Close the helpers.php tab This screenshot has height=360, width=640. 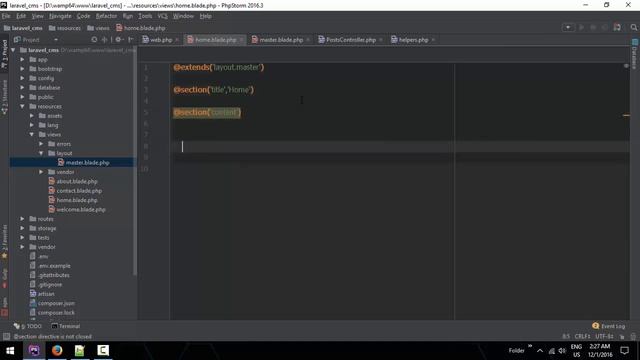coord(433,40)
